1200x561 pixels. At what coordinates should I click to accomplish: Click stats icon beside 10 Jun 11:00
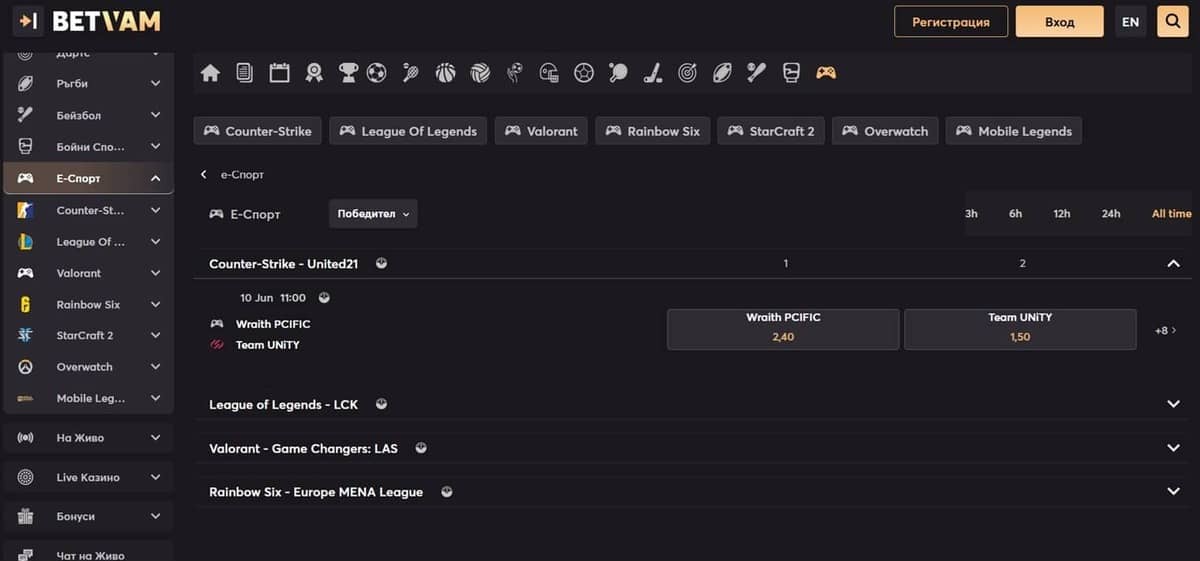click(324, 297)
